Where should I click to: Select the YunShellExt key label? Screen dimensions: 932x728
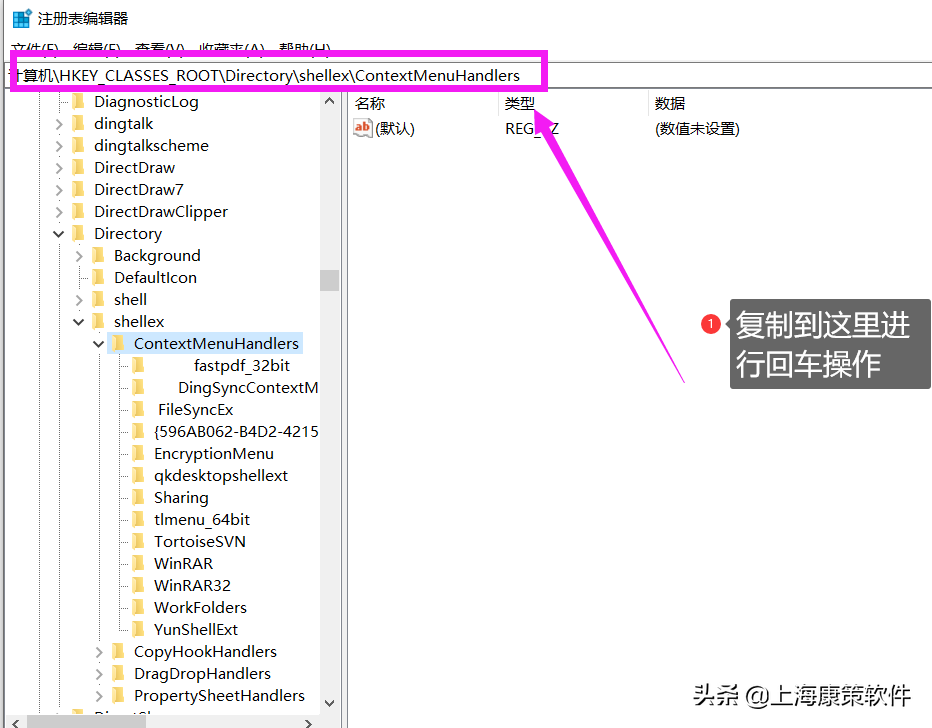(196, 629)
